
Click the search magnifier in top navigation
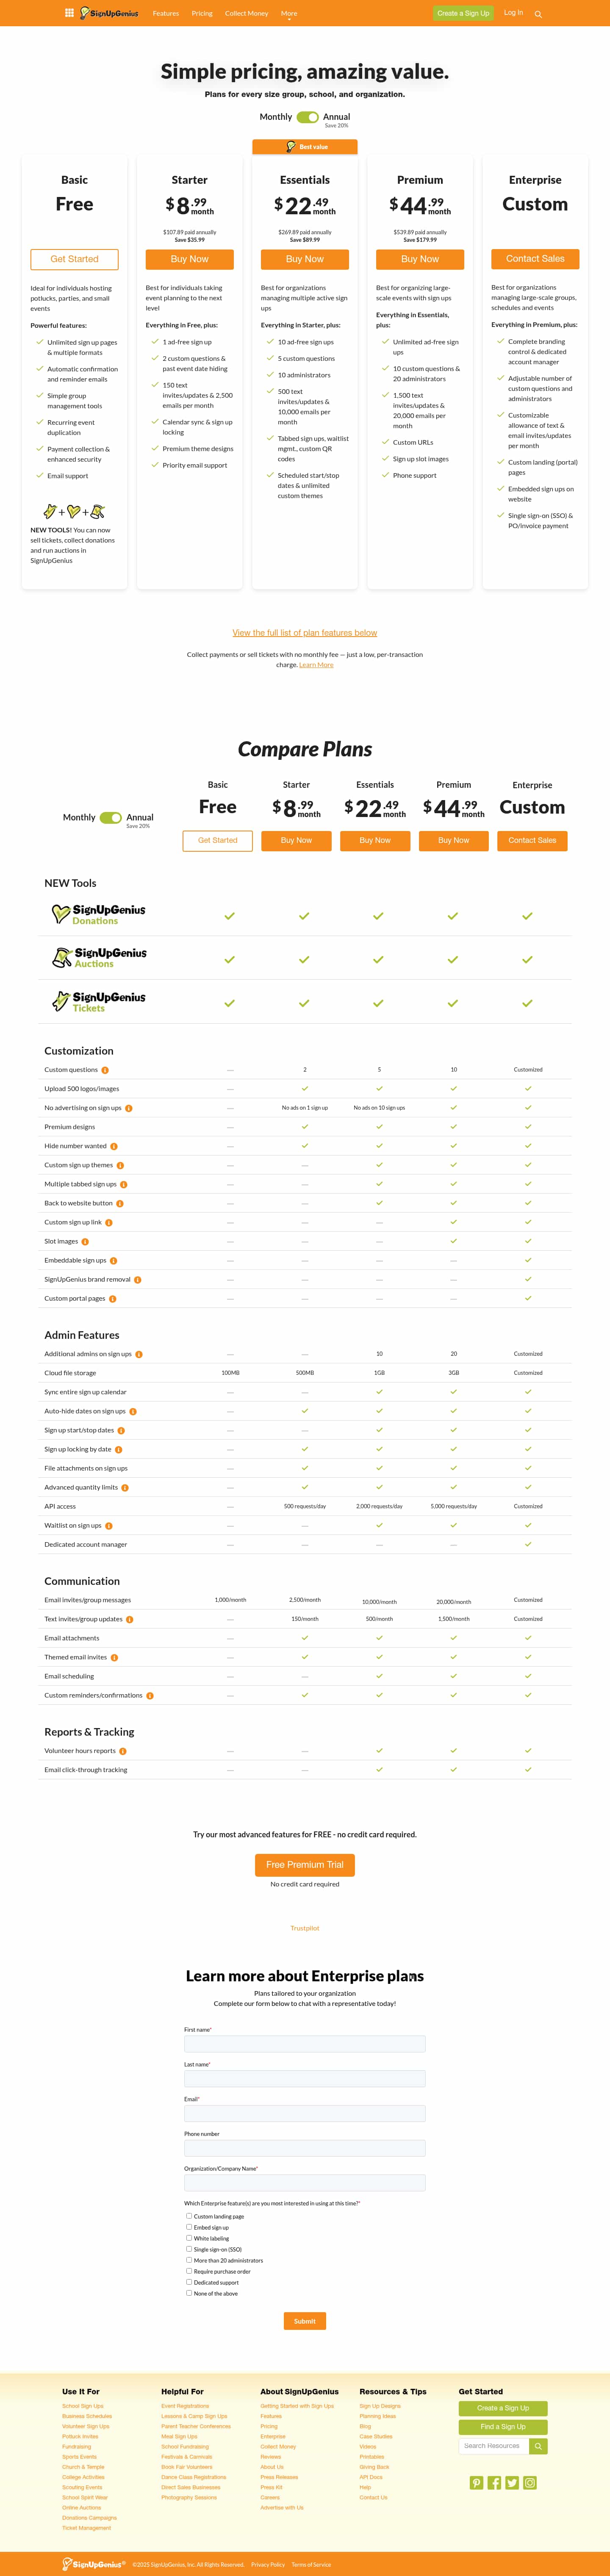point(538,14)
